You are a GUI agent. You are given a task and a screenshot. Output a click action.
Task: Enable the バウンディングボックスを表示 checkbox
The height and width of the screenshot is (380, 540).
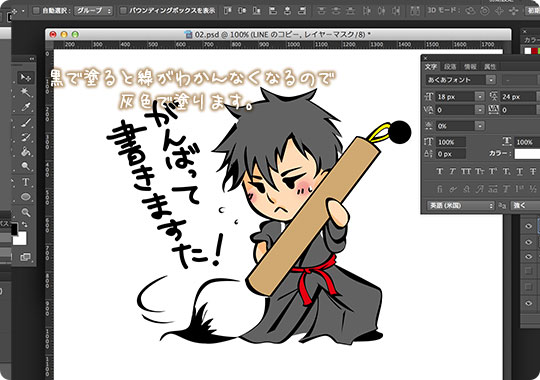pos(123,11)
